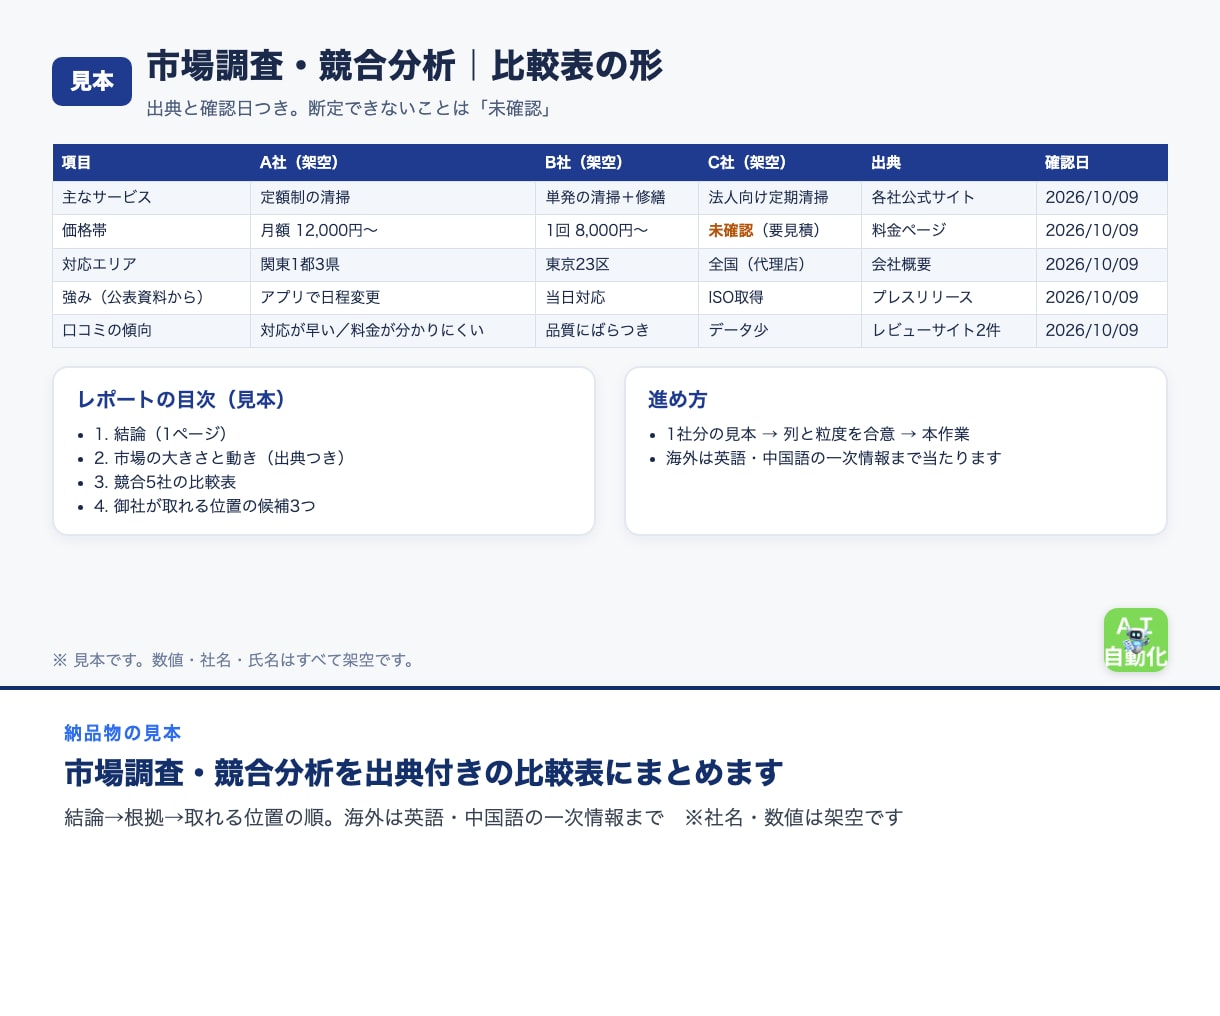Click the blue 納品物の見本 label
Viewport: 1220px width, 1016px height.
pyautogui.click(x=123, y=733)
